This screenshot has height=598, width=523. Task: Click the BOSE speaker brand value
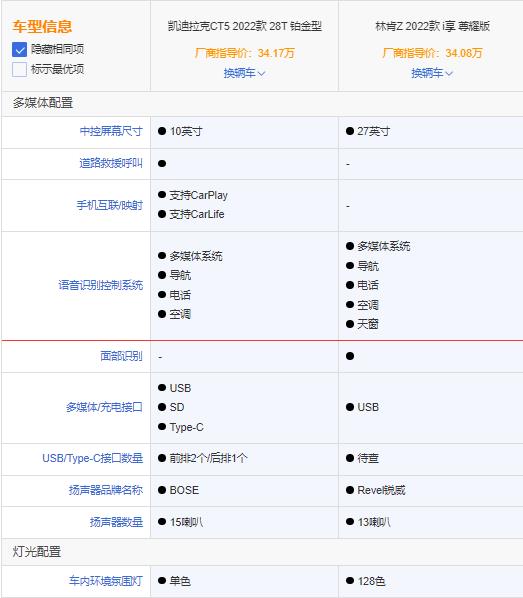point(184,490)
